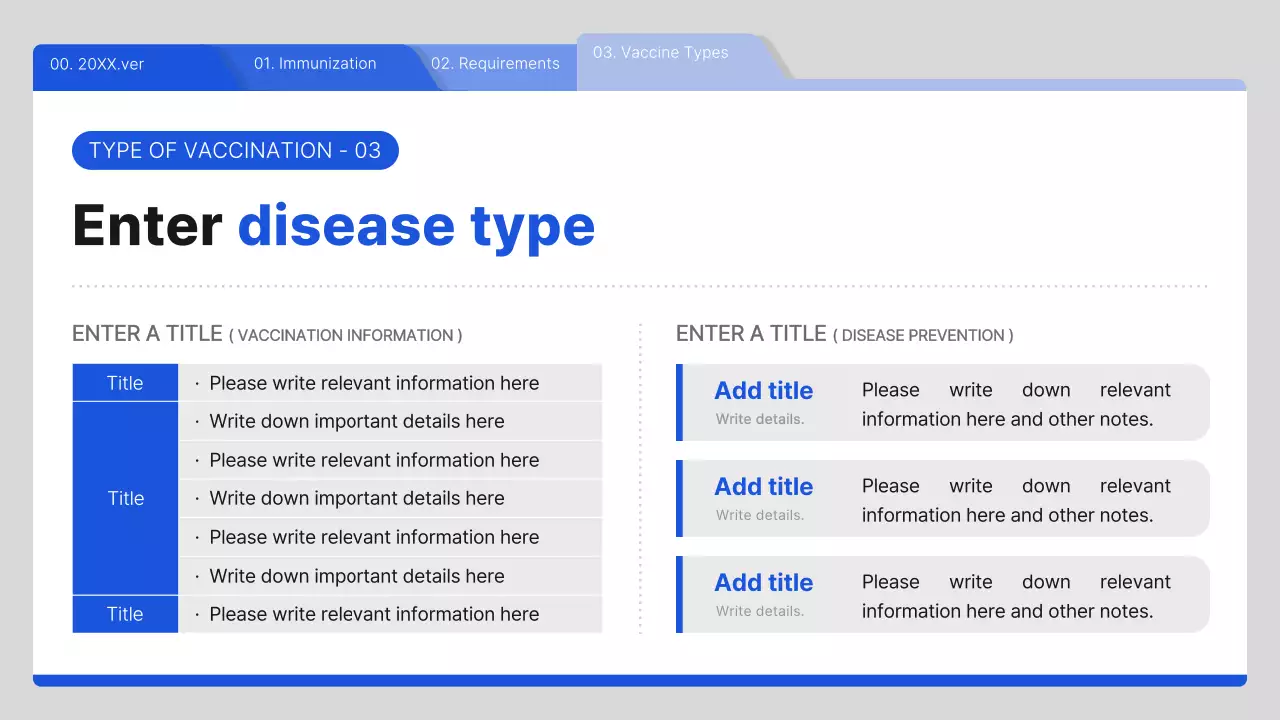The width and height of the screenshot is (1280, 720).
Task: Select the top "Title" table cell
Action: [x=125, y=383]
